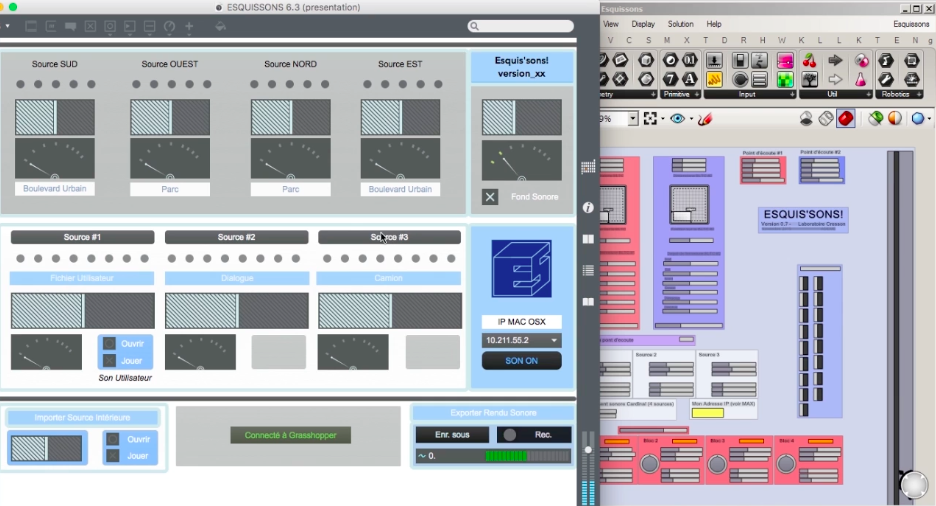Open the Max toolbar leftmost dropdown arrow
936x506 pixels.
(x=7, y=27)
